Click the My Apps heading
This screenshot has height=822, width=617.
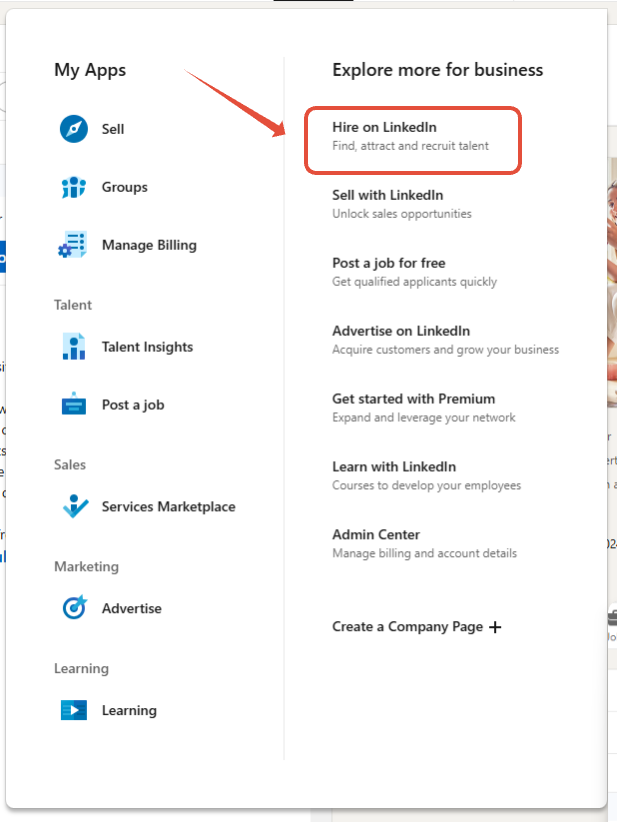point(90,70)
